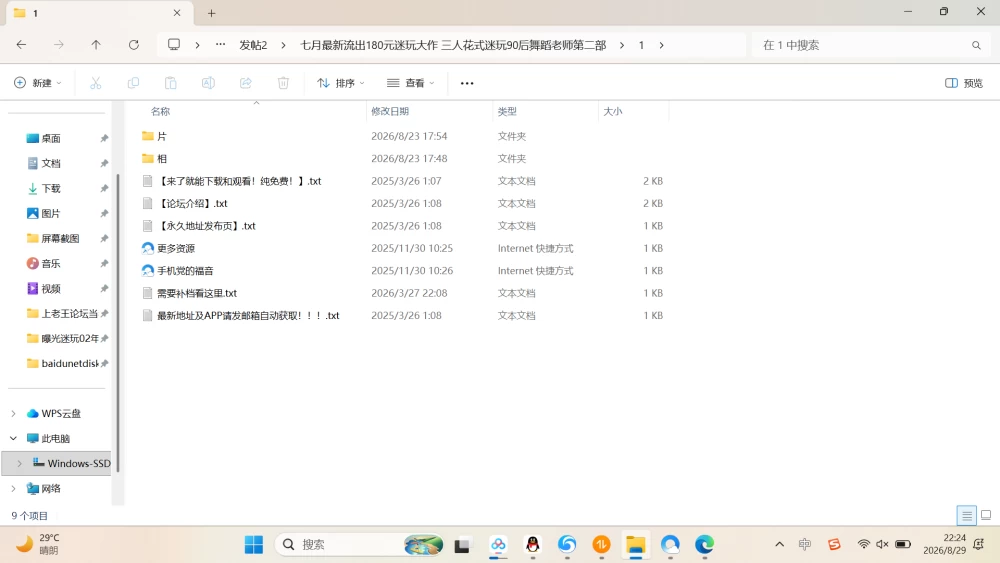Image resolution: width=1000 pixels, height=563 pixels.
Task: Open the Windows Start menu
Action: (254, 545)
